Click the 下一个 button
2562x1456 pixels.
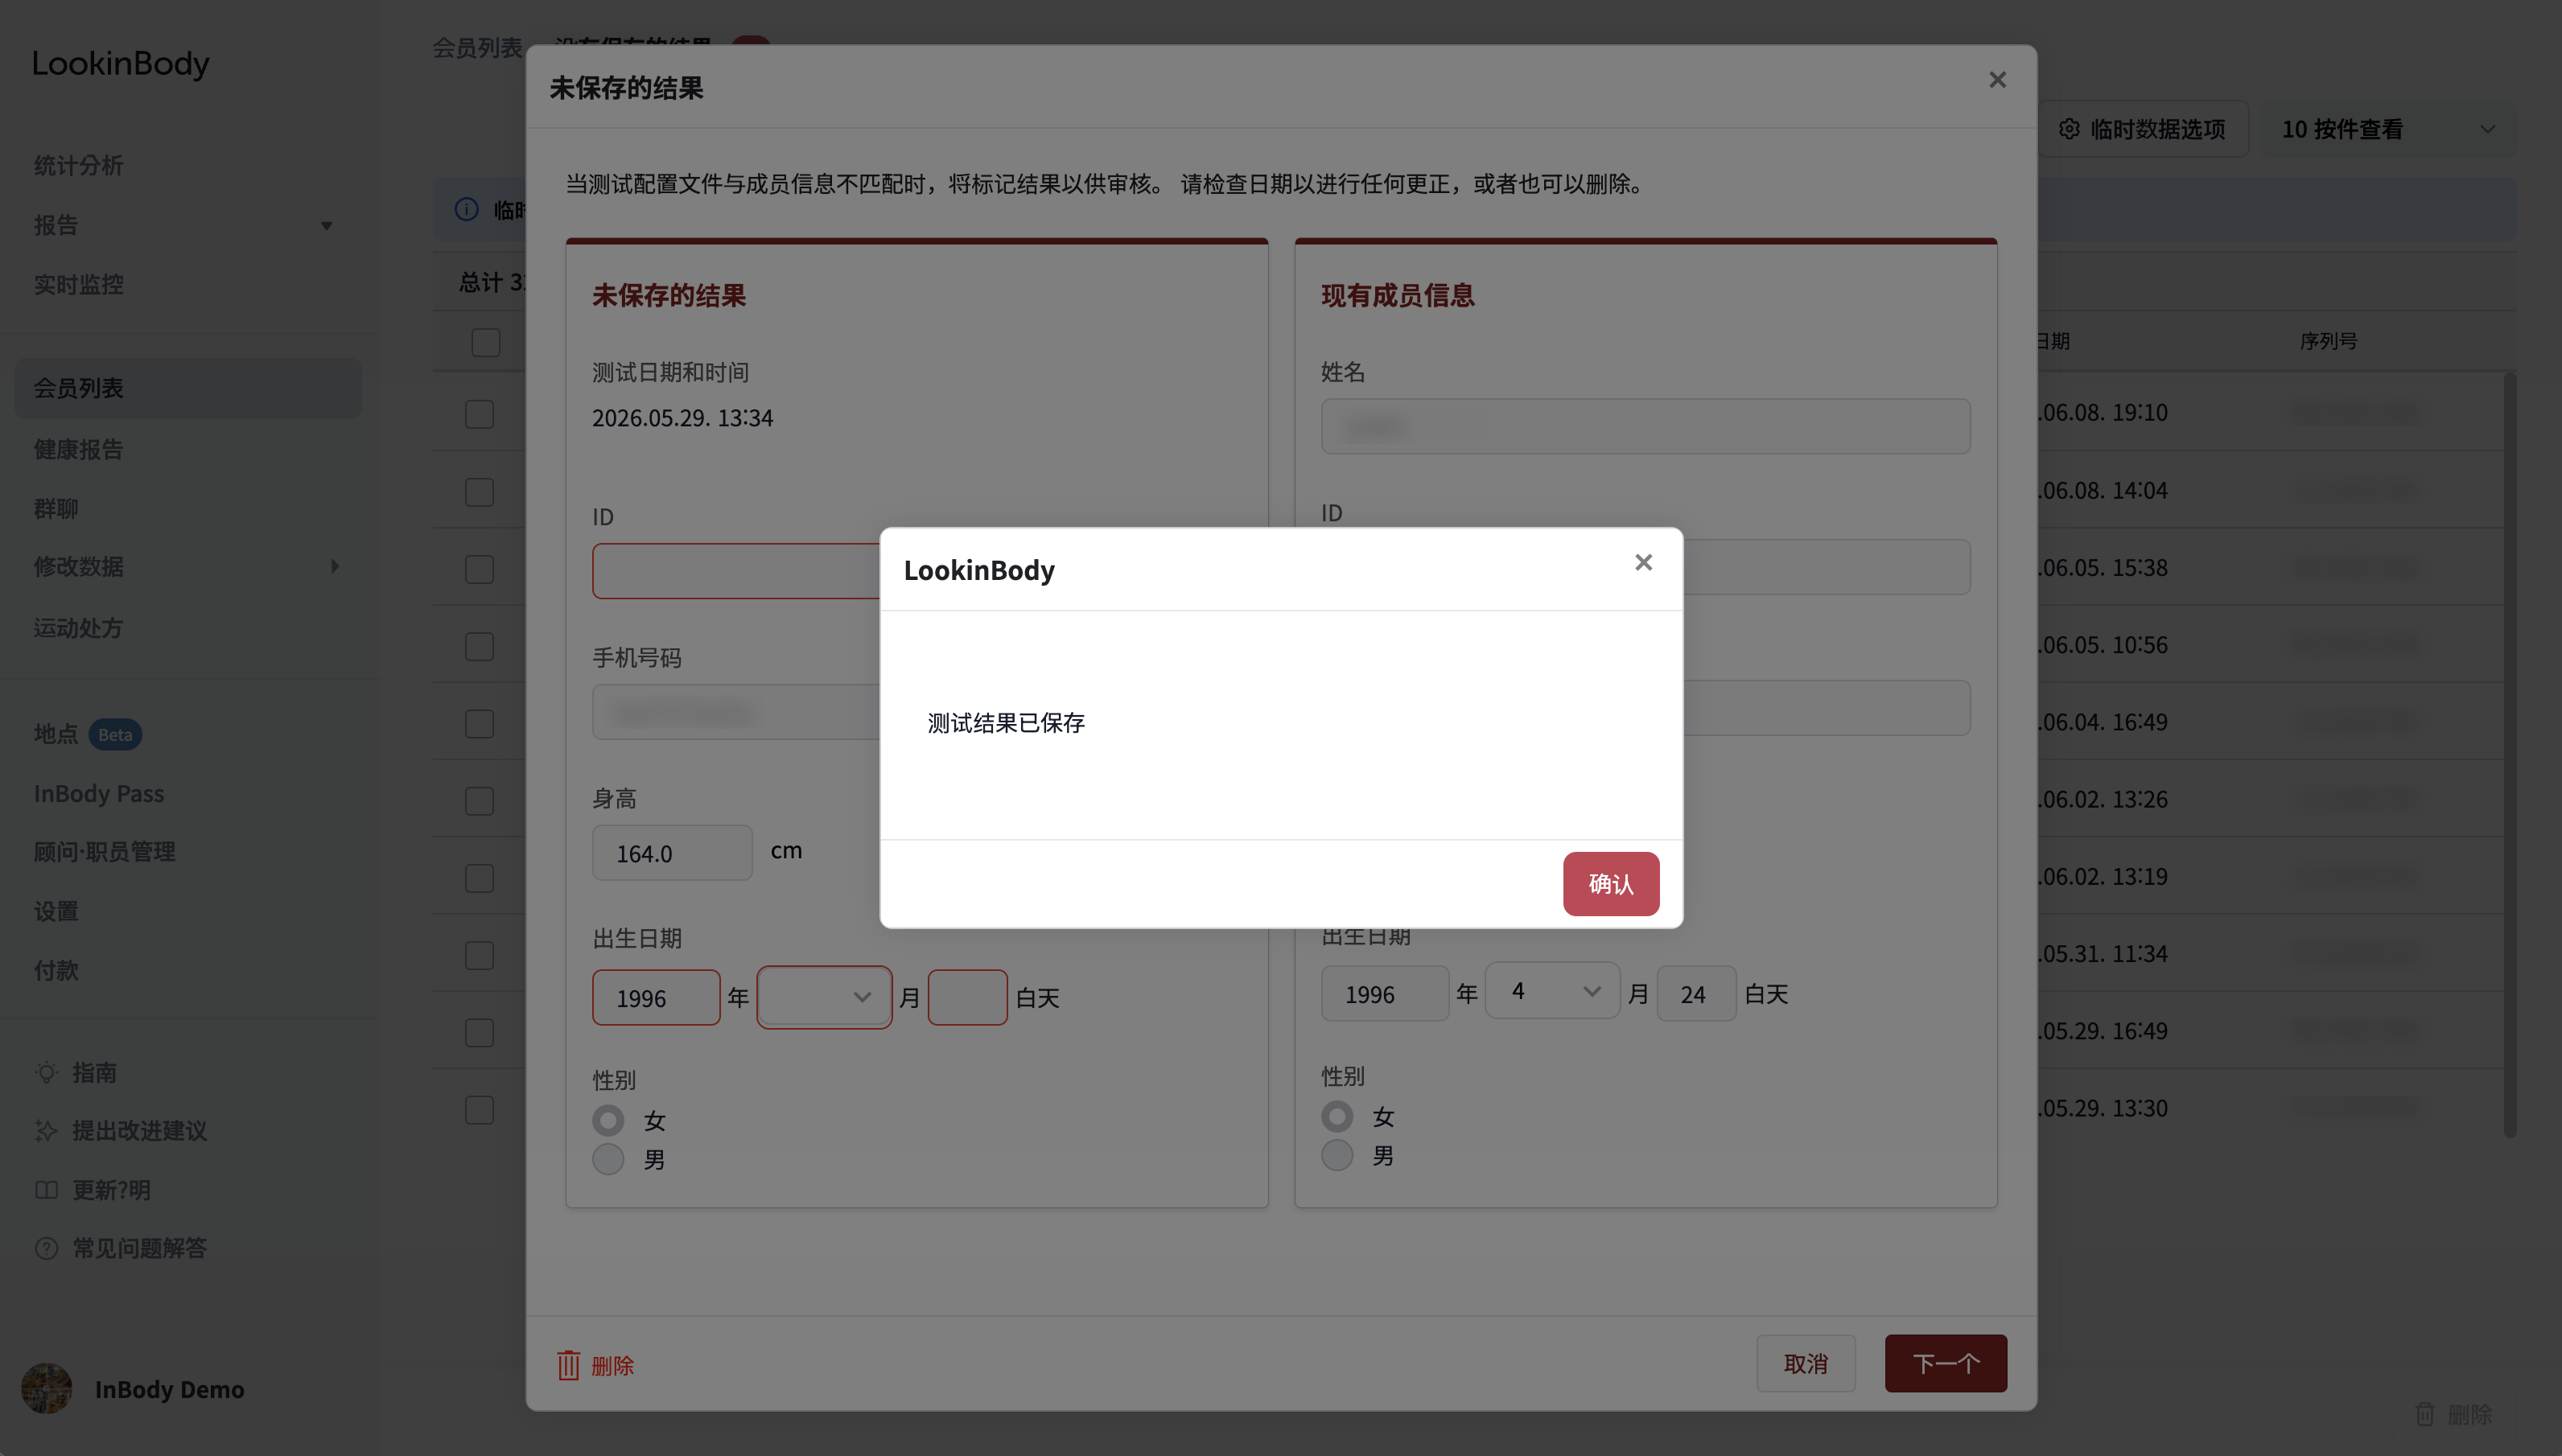click(1945, 1363)
